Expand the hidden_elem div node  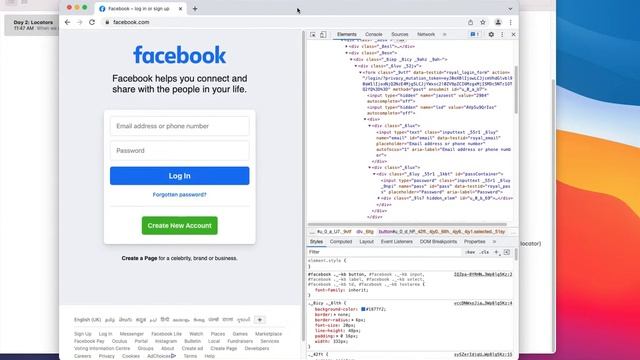[x=379, y=198]
